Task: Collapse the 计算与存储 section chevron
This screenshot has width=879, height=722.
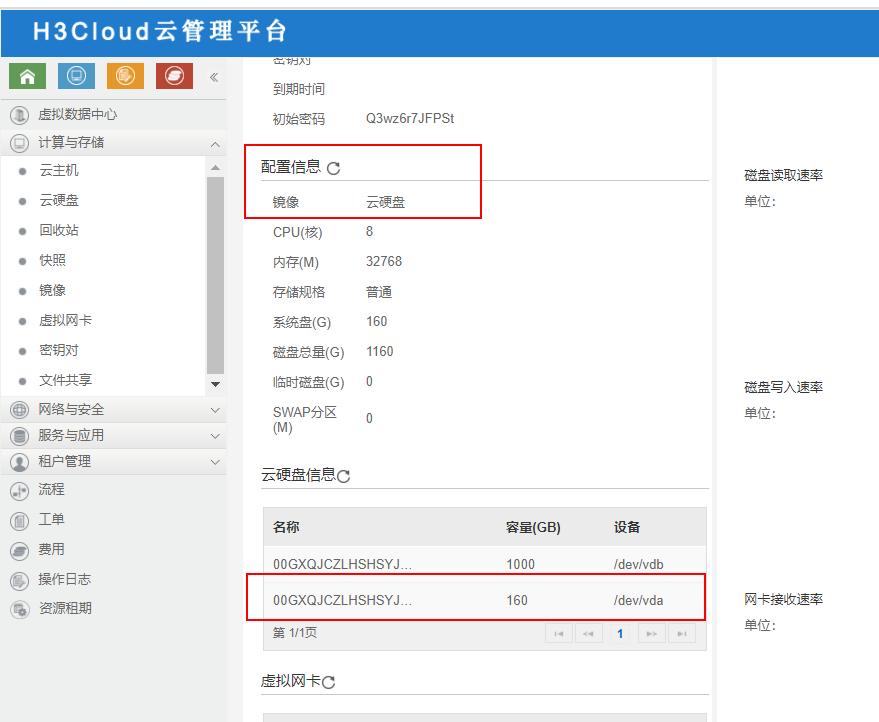Action: coord(215,144)
